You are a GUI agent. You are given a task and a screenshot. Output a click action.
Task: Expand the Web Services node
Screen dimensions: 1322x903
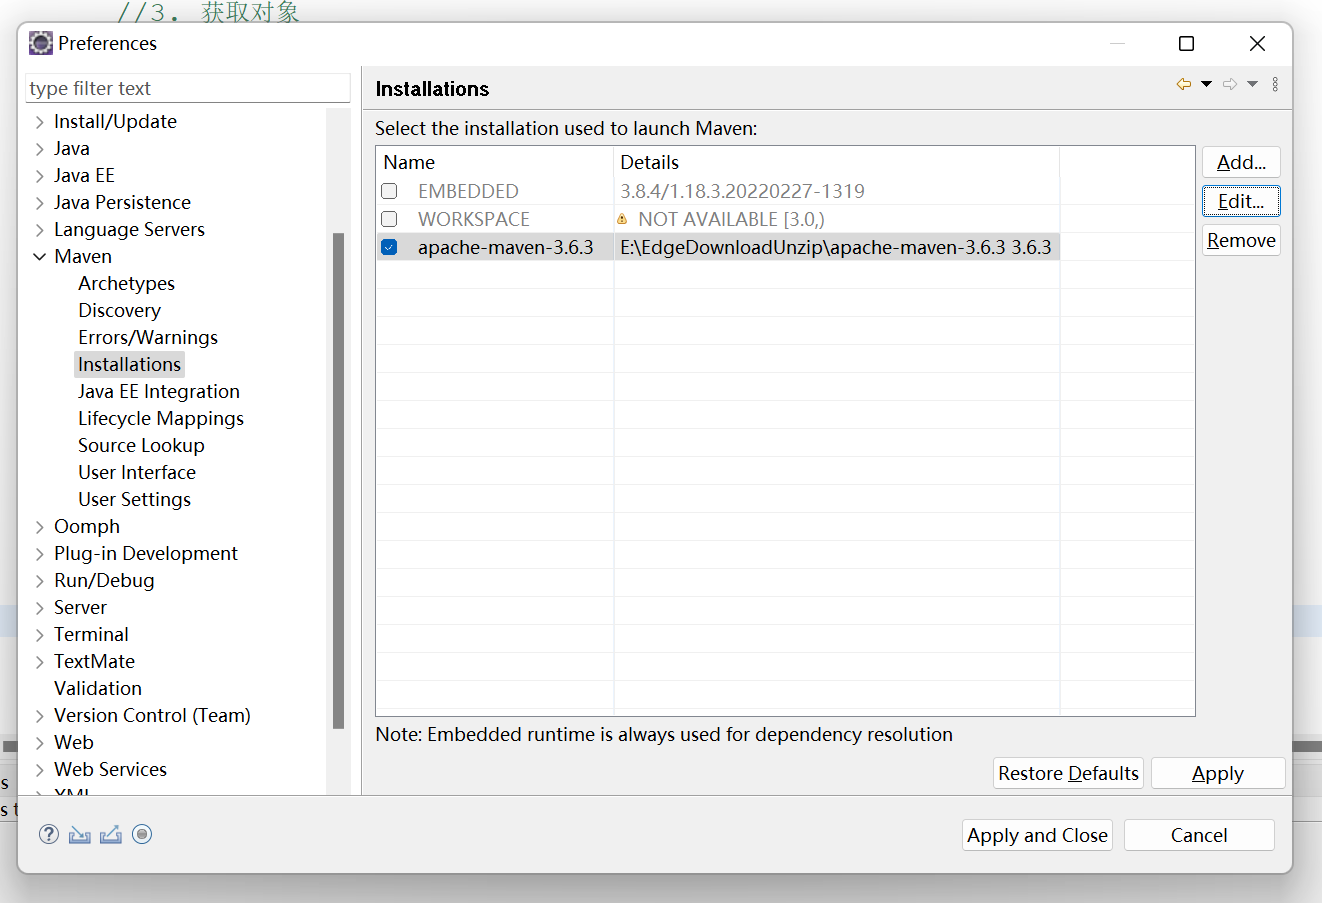pyautogui.click(x=40, y=770)
